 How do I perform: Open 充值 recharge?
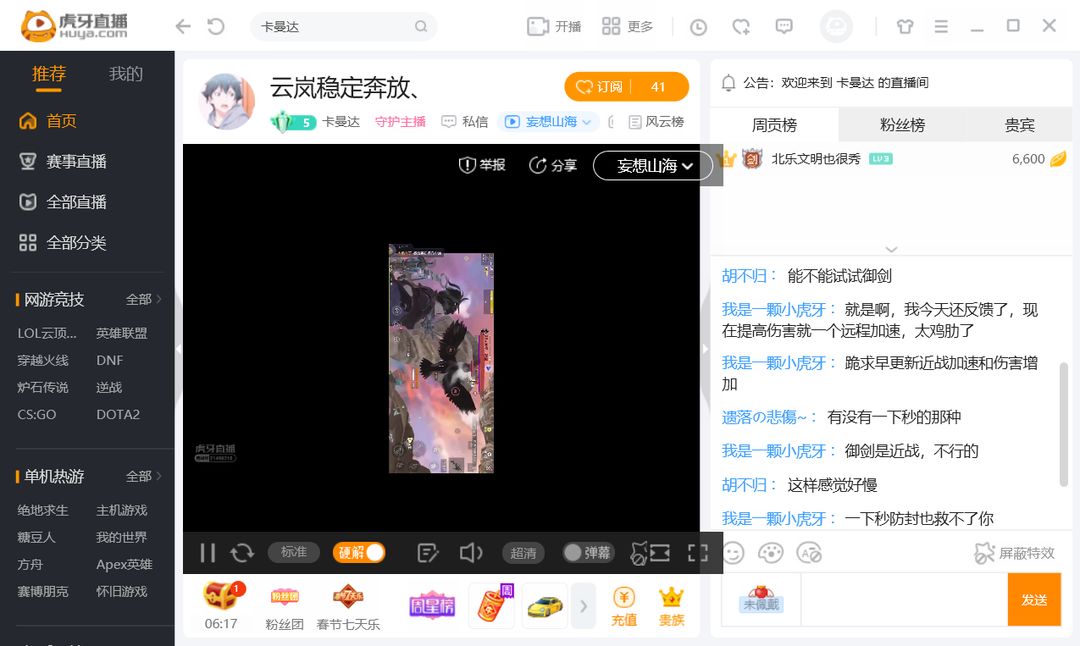click(x=624, y=606)
